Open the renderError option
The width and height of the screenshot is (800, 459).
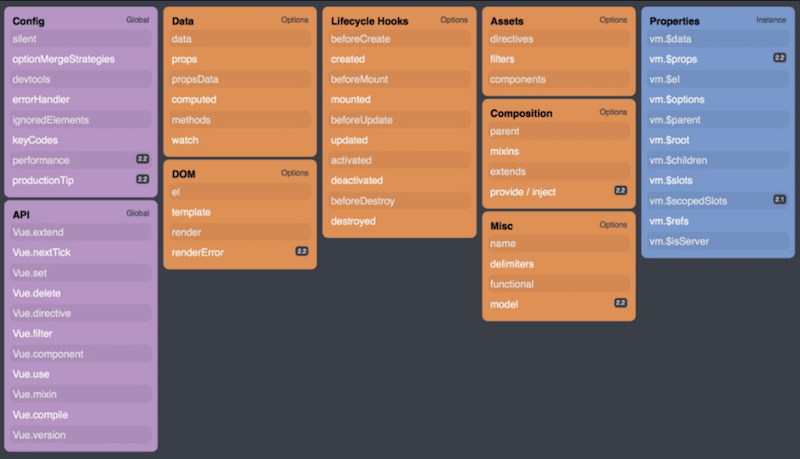click(x=240, y=252)
